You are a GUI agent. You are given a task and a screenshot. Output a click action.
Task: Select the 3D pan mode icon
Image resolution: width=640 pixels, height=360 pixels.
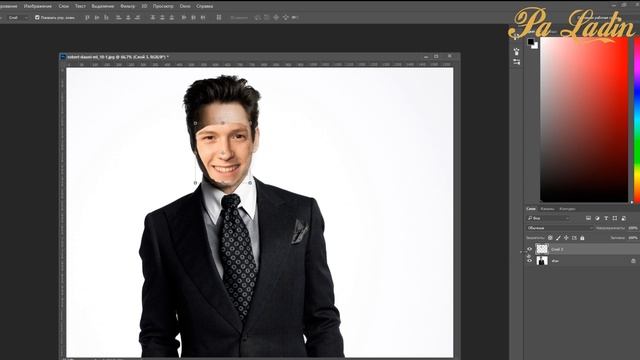click(x=276, y=18)
